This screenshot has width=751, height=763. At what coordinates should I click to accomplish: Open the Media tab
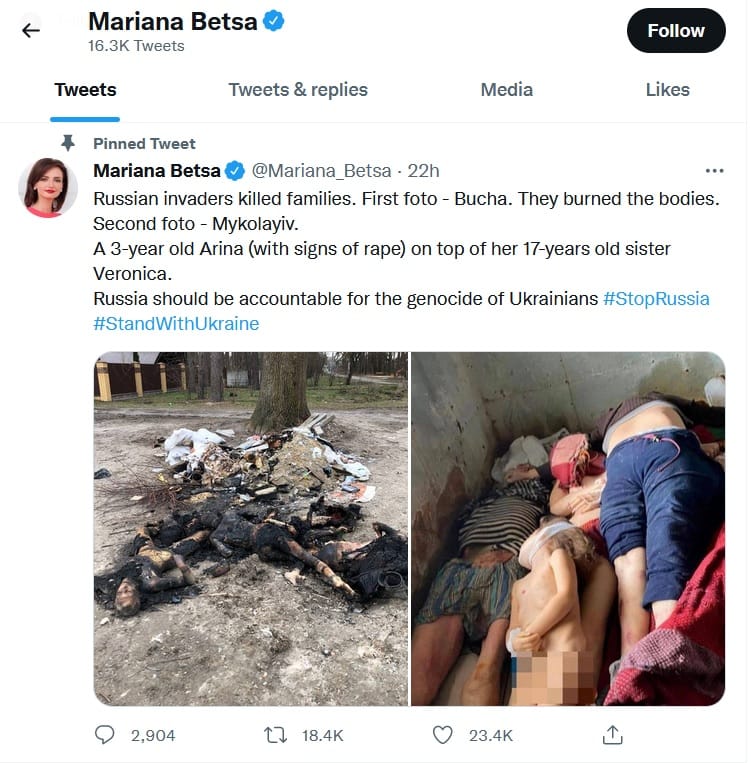(x=506, y=90)
